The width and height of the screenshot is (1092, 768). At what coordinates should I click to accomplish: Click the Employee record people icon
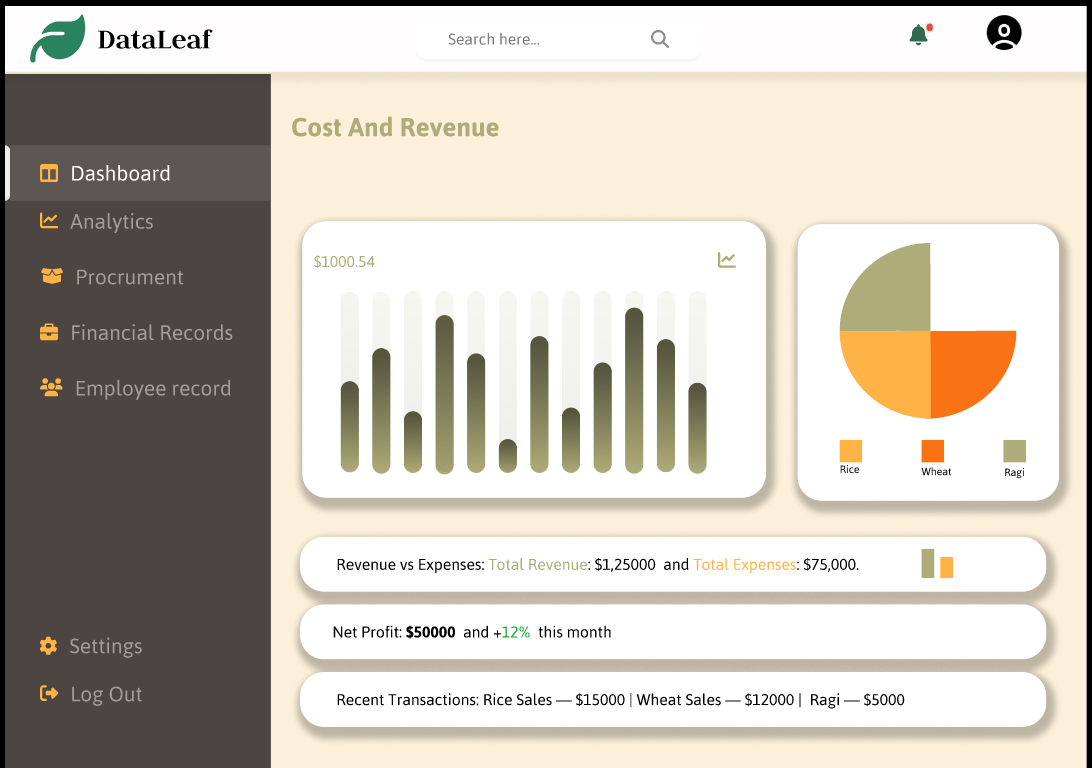[x=51, y=387]
